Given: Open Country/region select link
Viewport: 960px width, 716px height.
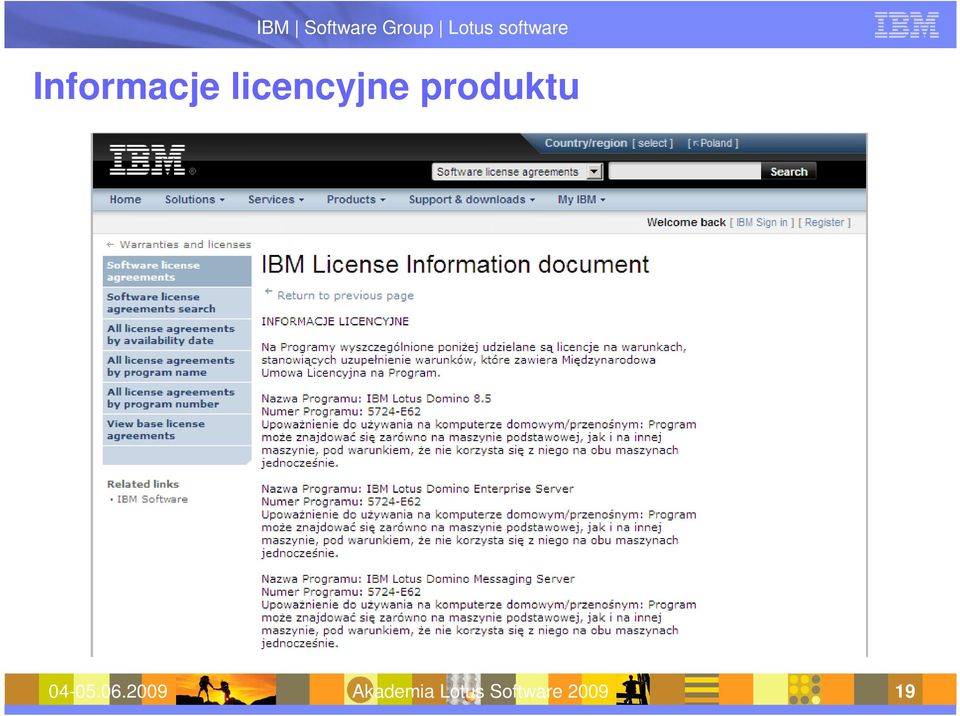Looking at the screenshot, I should pyautogui.click(x=653, y=143).
